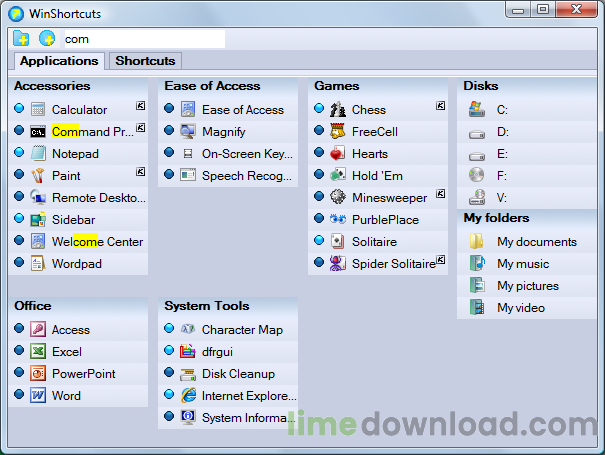The height and width of the screenshot is (455, 605).
Task: Click the hotkey marker on Minesweeper row
Action: 440,193
